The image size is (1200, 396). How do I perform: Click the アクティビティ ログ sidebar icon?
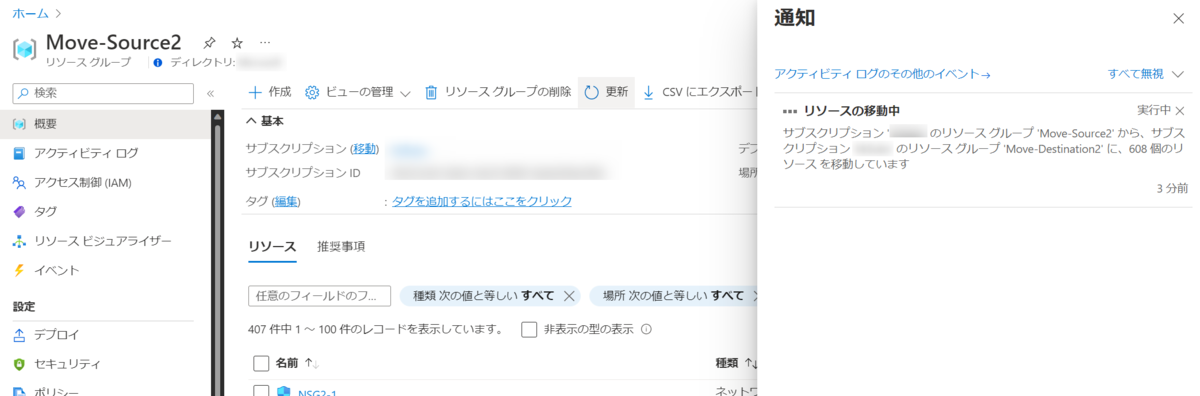[x=19, y=153]
